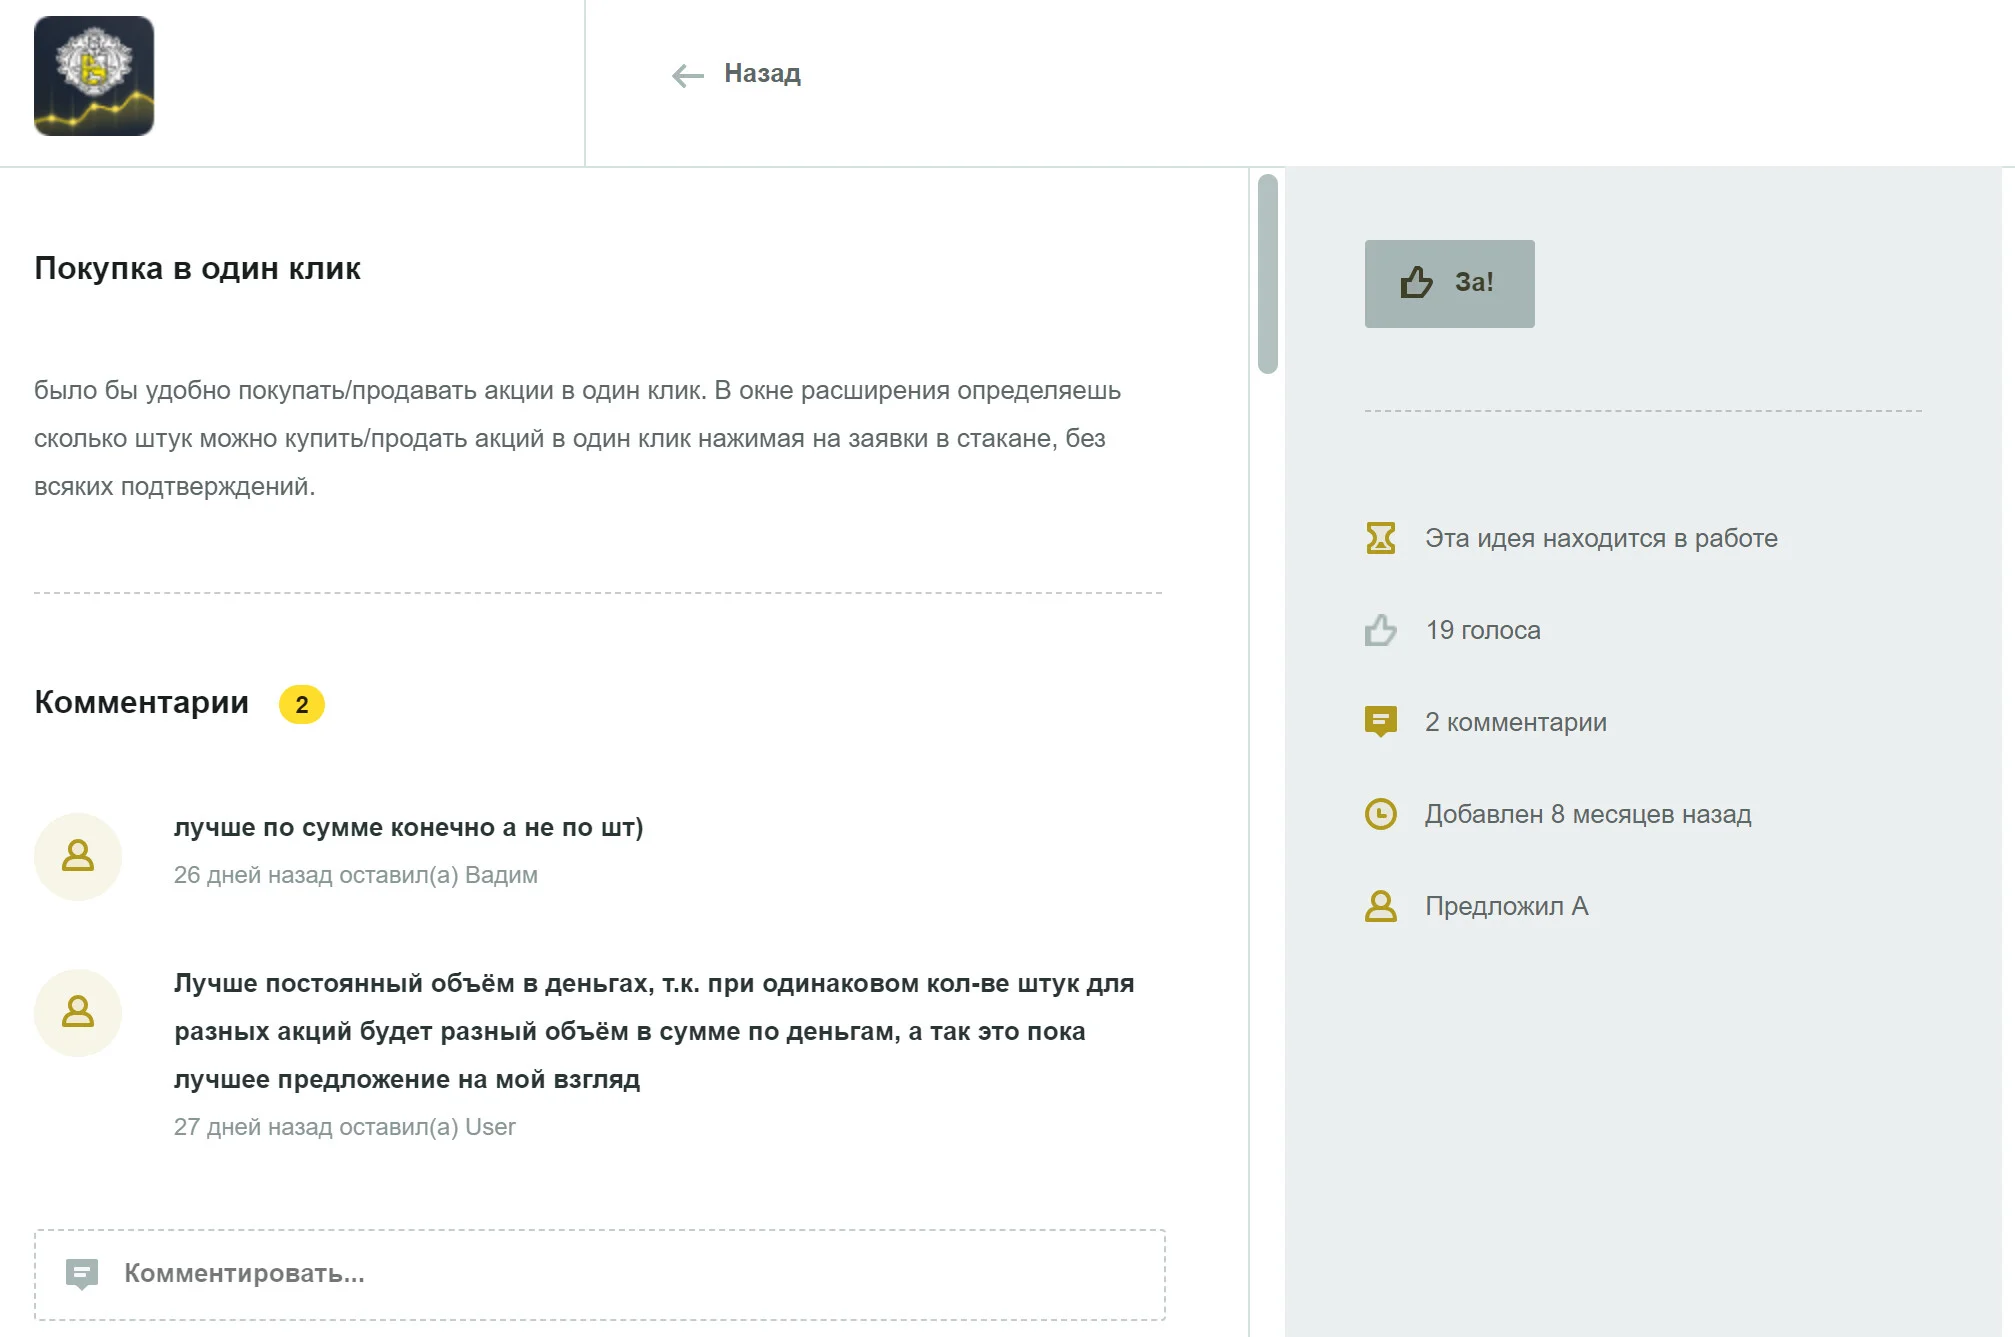Click the hourglass status icon
The image size is (2015, 1337).
(x=1380, y=538)
